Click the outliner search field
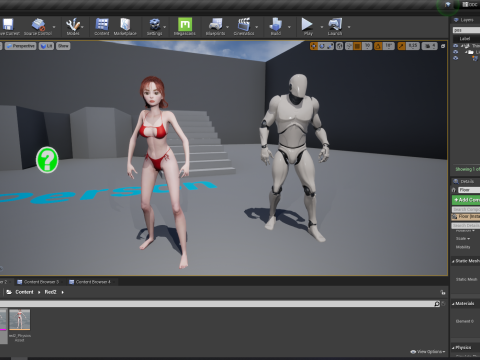The height and width of the screenshot is (360, 480). point(466,30)
